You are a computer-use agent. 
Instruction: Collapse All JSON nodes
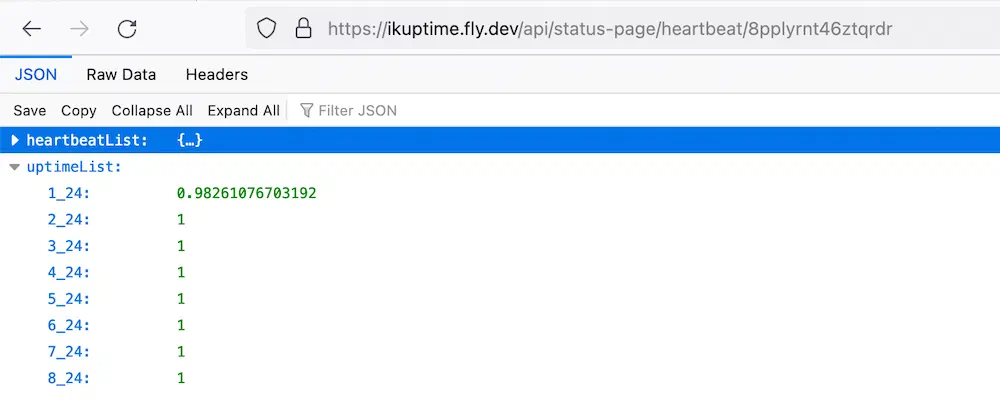(152, 110)
